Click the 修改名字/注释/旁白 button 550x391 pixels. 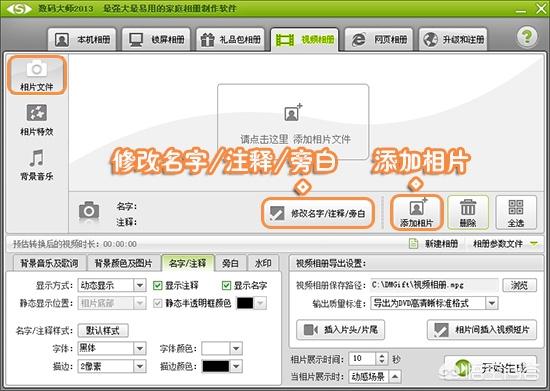[318, 213]
